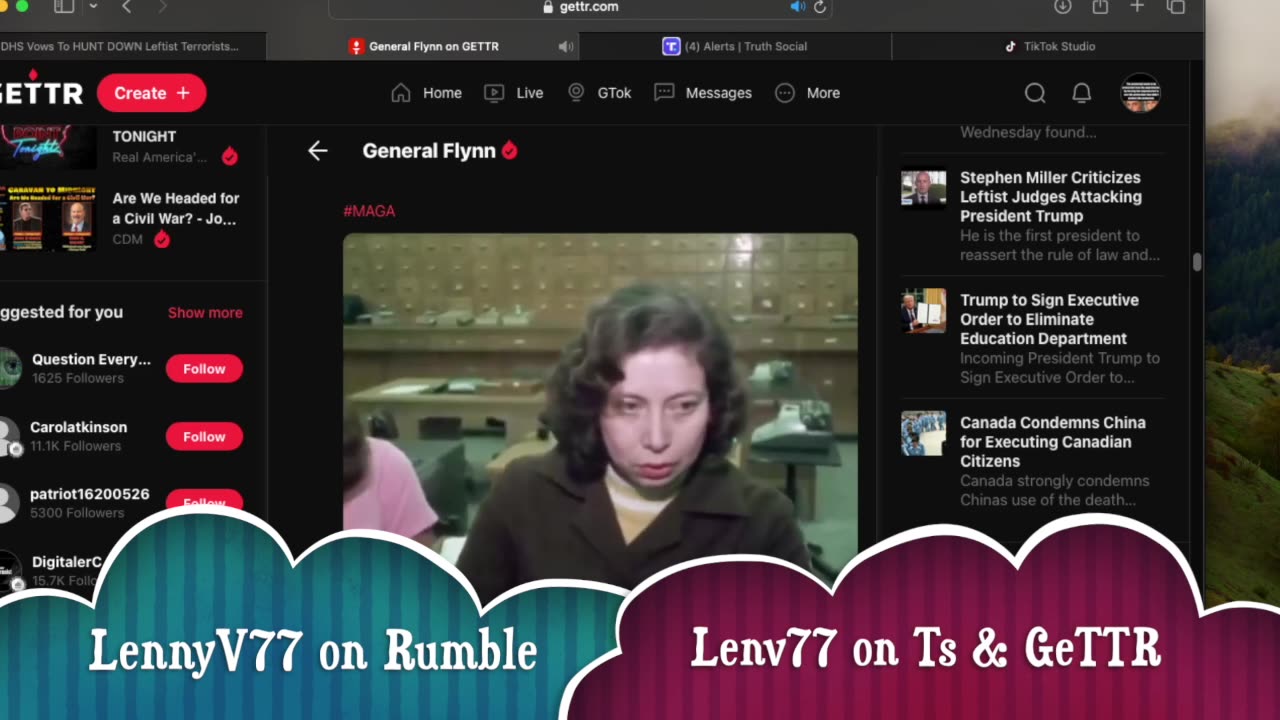
Task: Go forward with Safari's forward arrow
Action: 162,7
